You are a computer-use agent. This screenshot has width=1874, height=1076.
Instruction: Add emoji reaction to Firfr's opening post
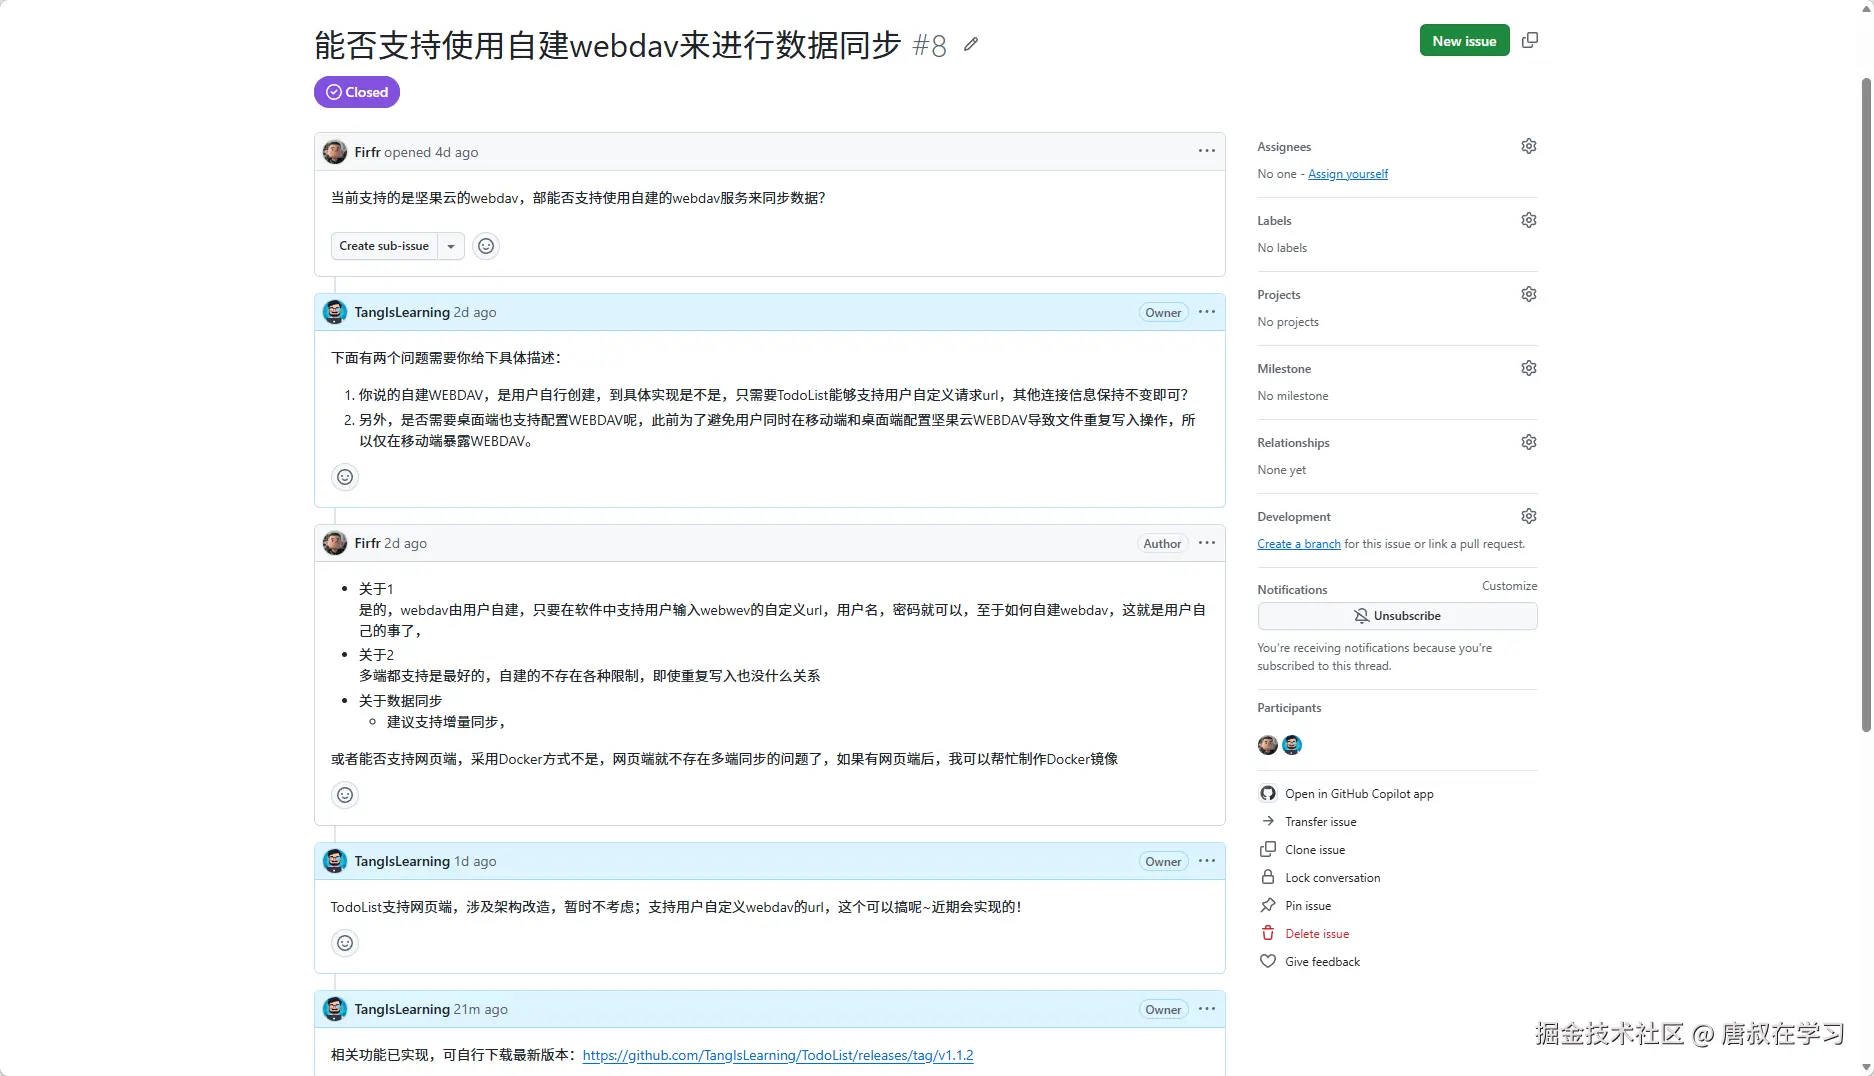coord(486,246)
